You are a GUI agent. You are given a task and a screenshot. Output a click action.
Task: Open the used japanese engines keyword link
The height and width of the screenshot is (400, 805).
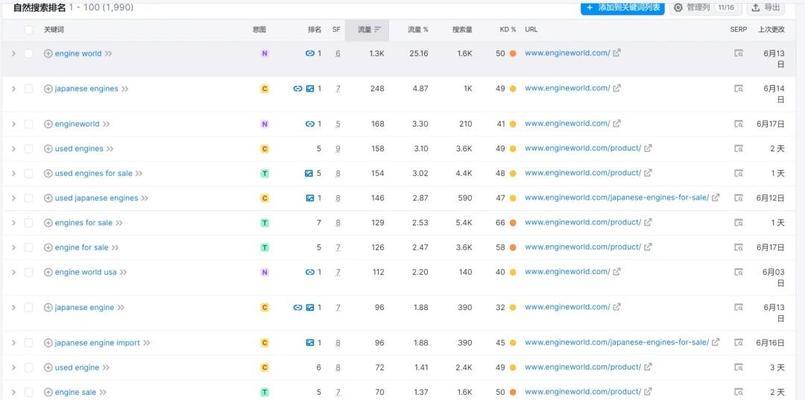pyautogui.click(x=97, y=198)
